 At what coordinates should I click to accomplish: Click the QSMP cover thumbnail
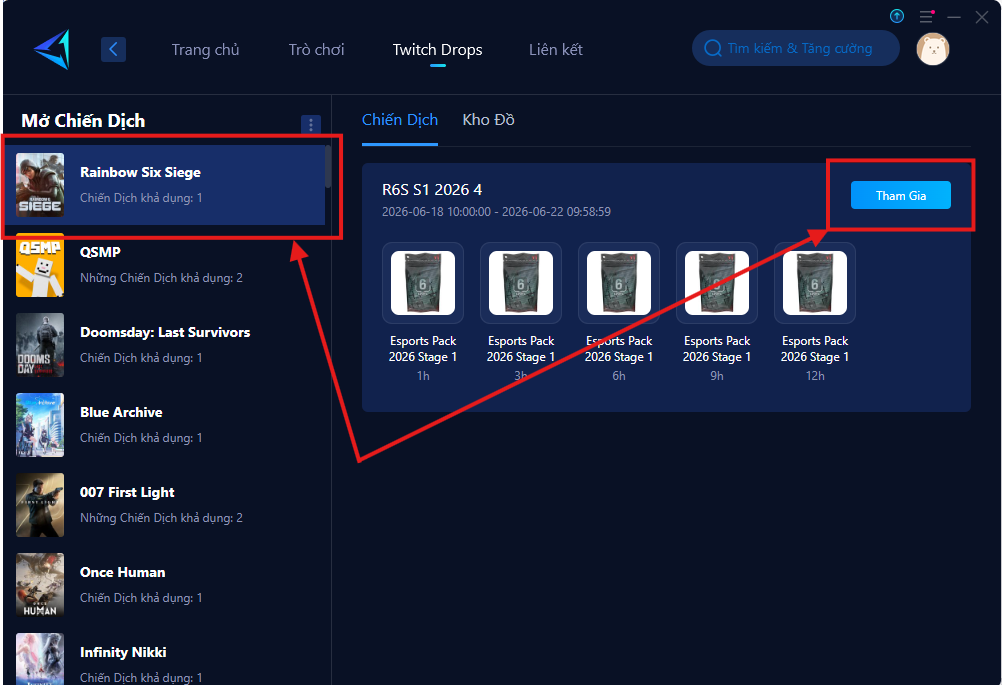[x=40, y=265]
